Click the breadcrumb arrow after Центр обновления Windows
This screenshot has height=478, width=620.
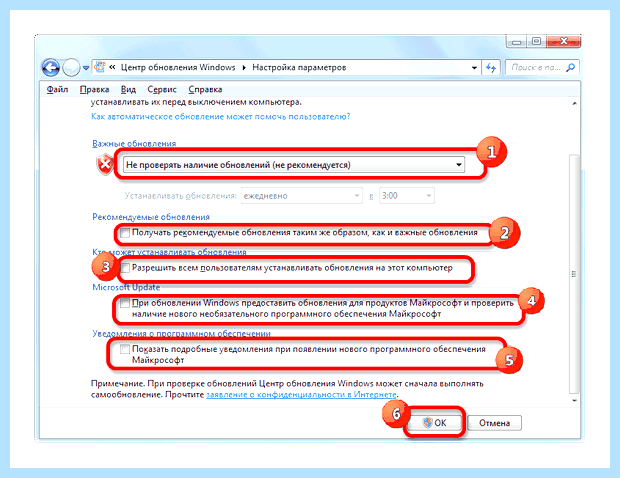coord(244,68)
